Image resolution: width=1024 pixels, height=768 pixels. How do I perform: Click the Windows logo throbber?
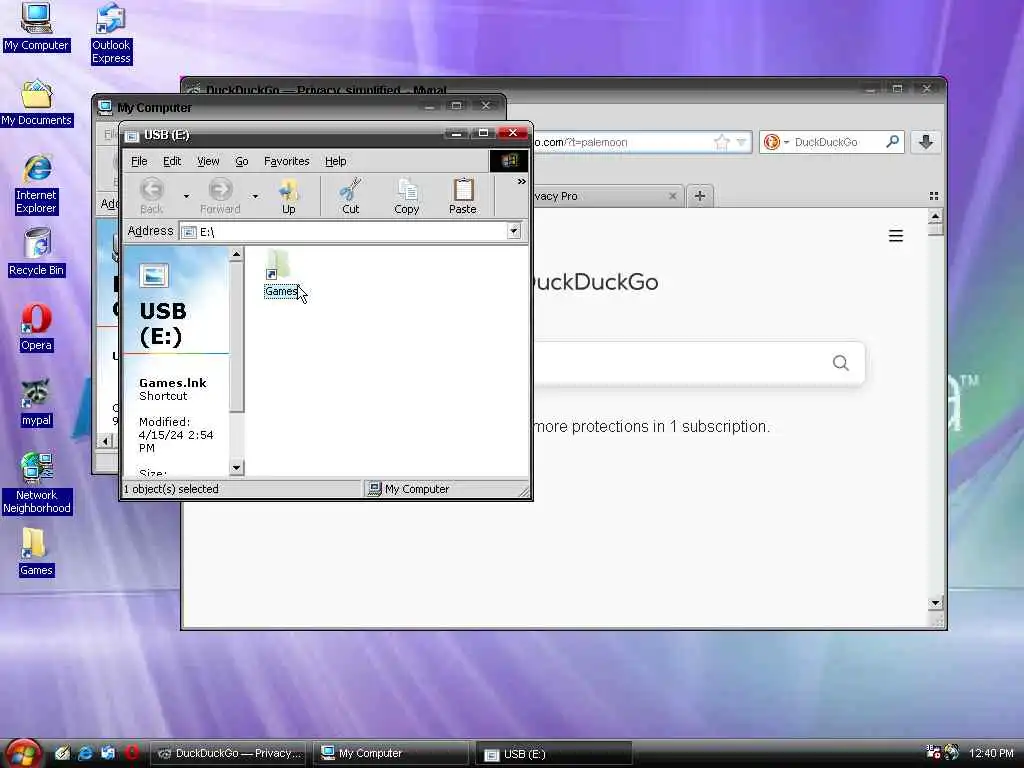[509, 161]
